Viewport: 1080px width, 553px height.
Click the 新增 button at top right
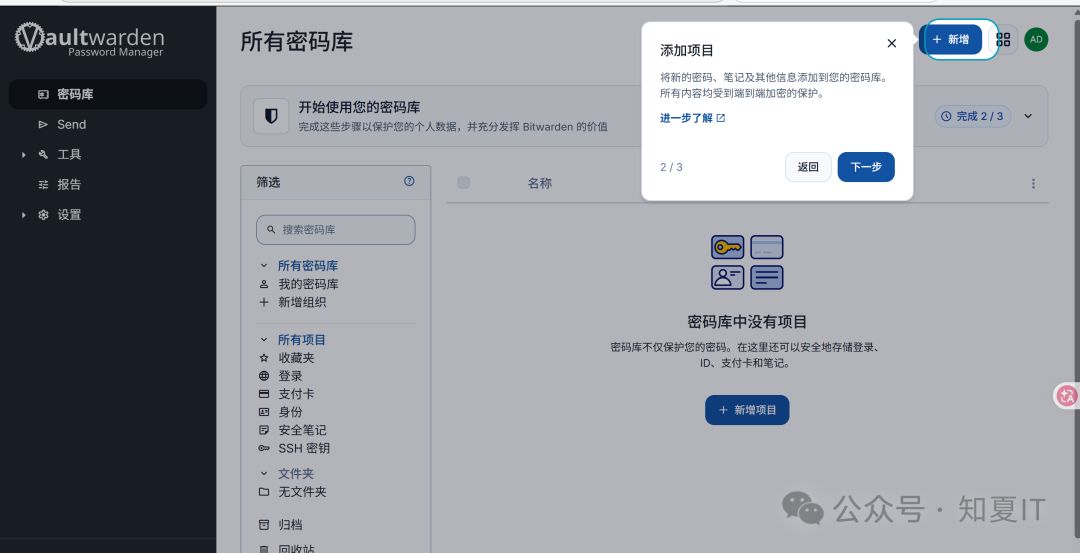pos(951,39)
